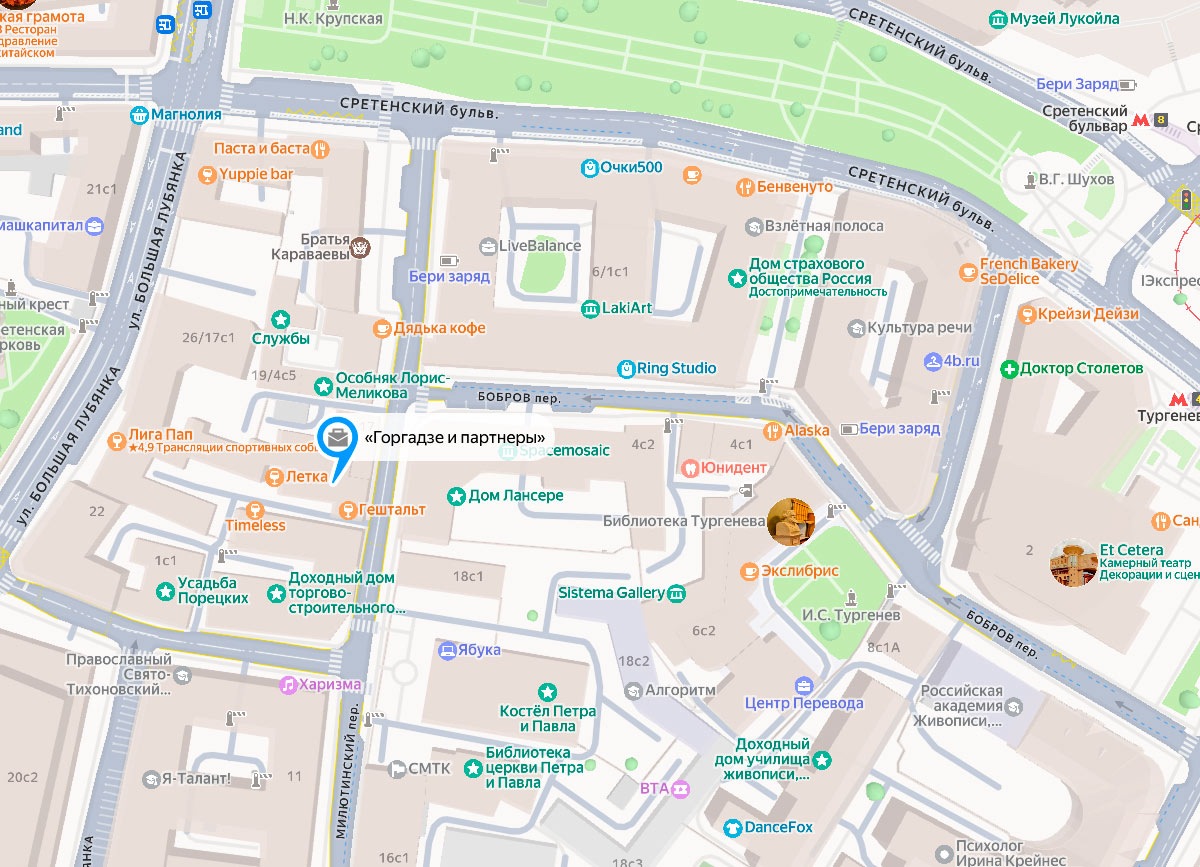Click the Горгадзе и партнеры blue briefcase pin
Image resolution: width=1200 pixels, height=867 pixels.
[338, 439]
